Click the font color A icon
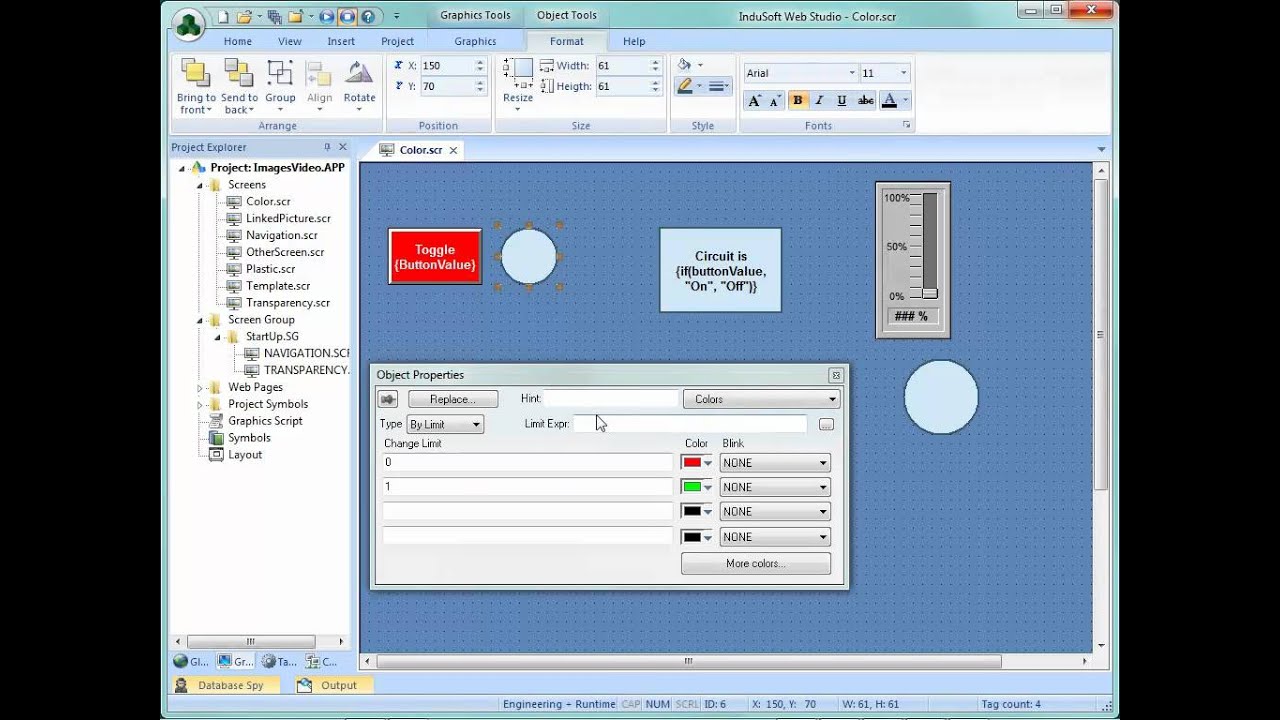1280x720 pixels. pos(889,100)
